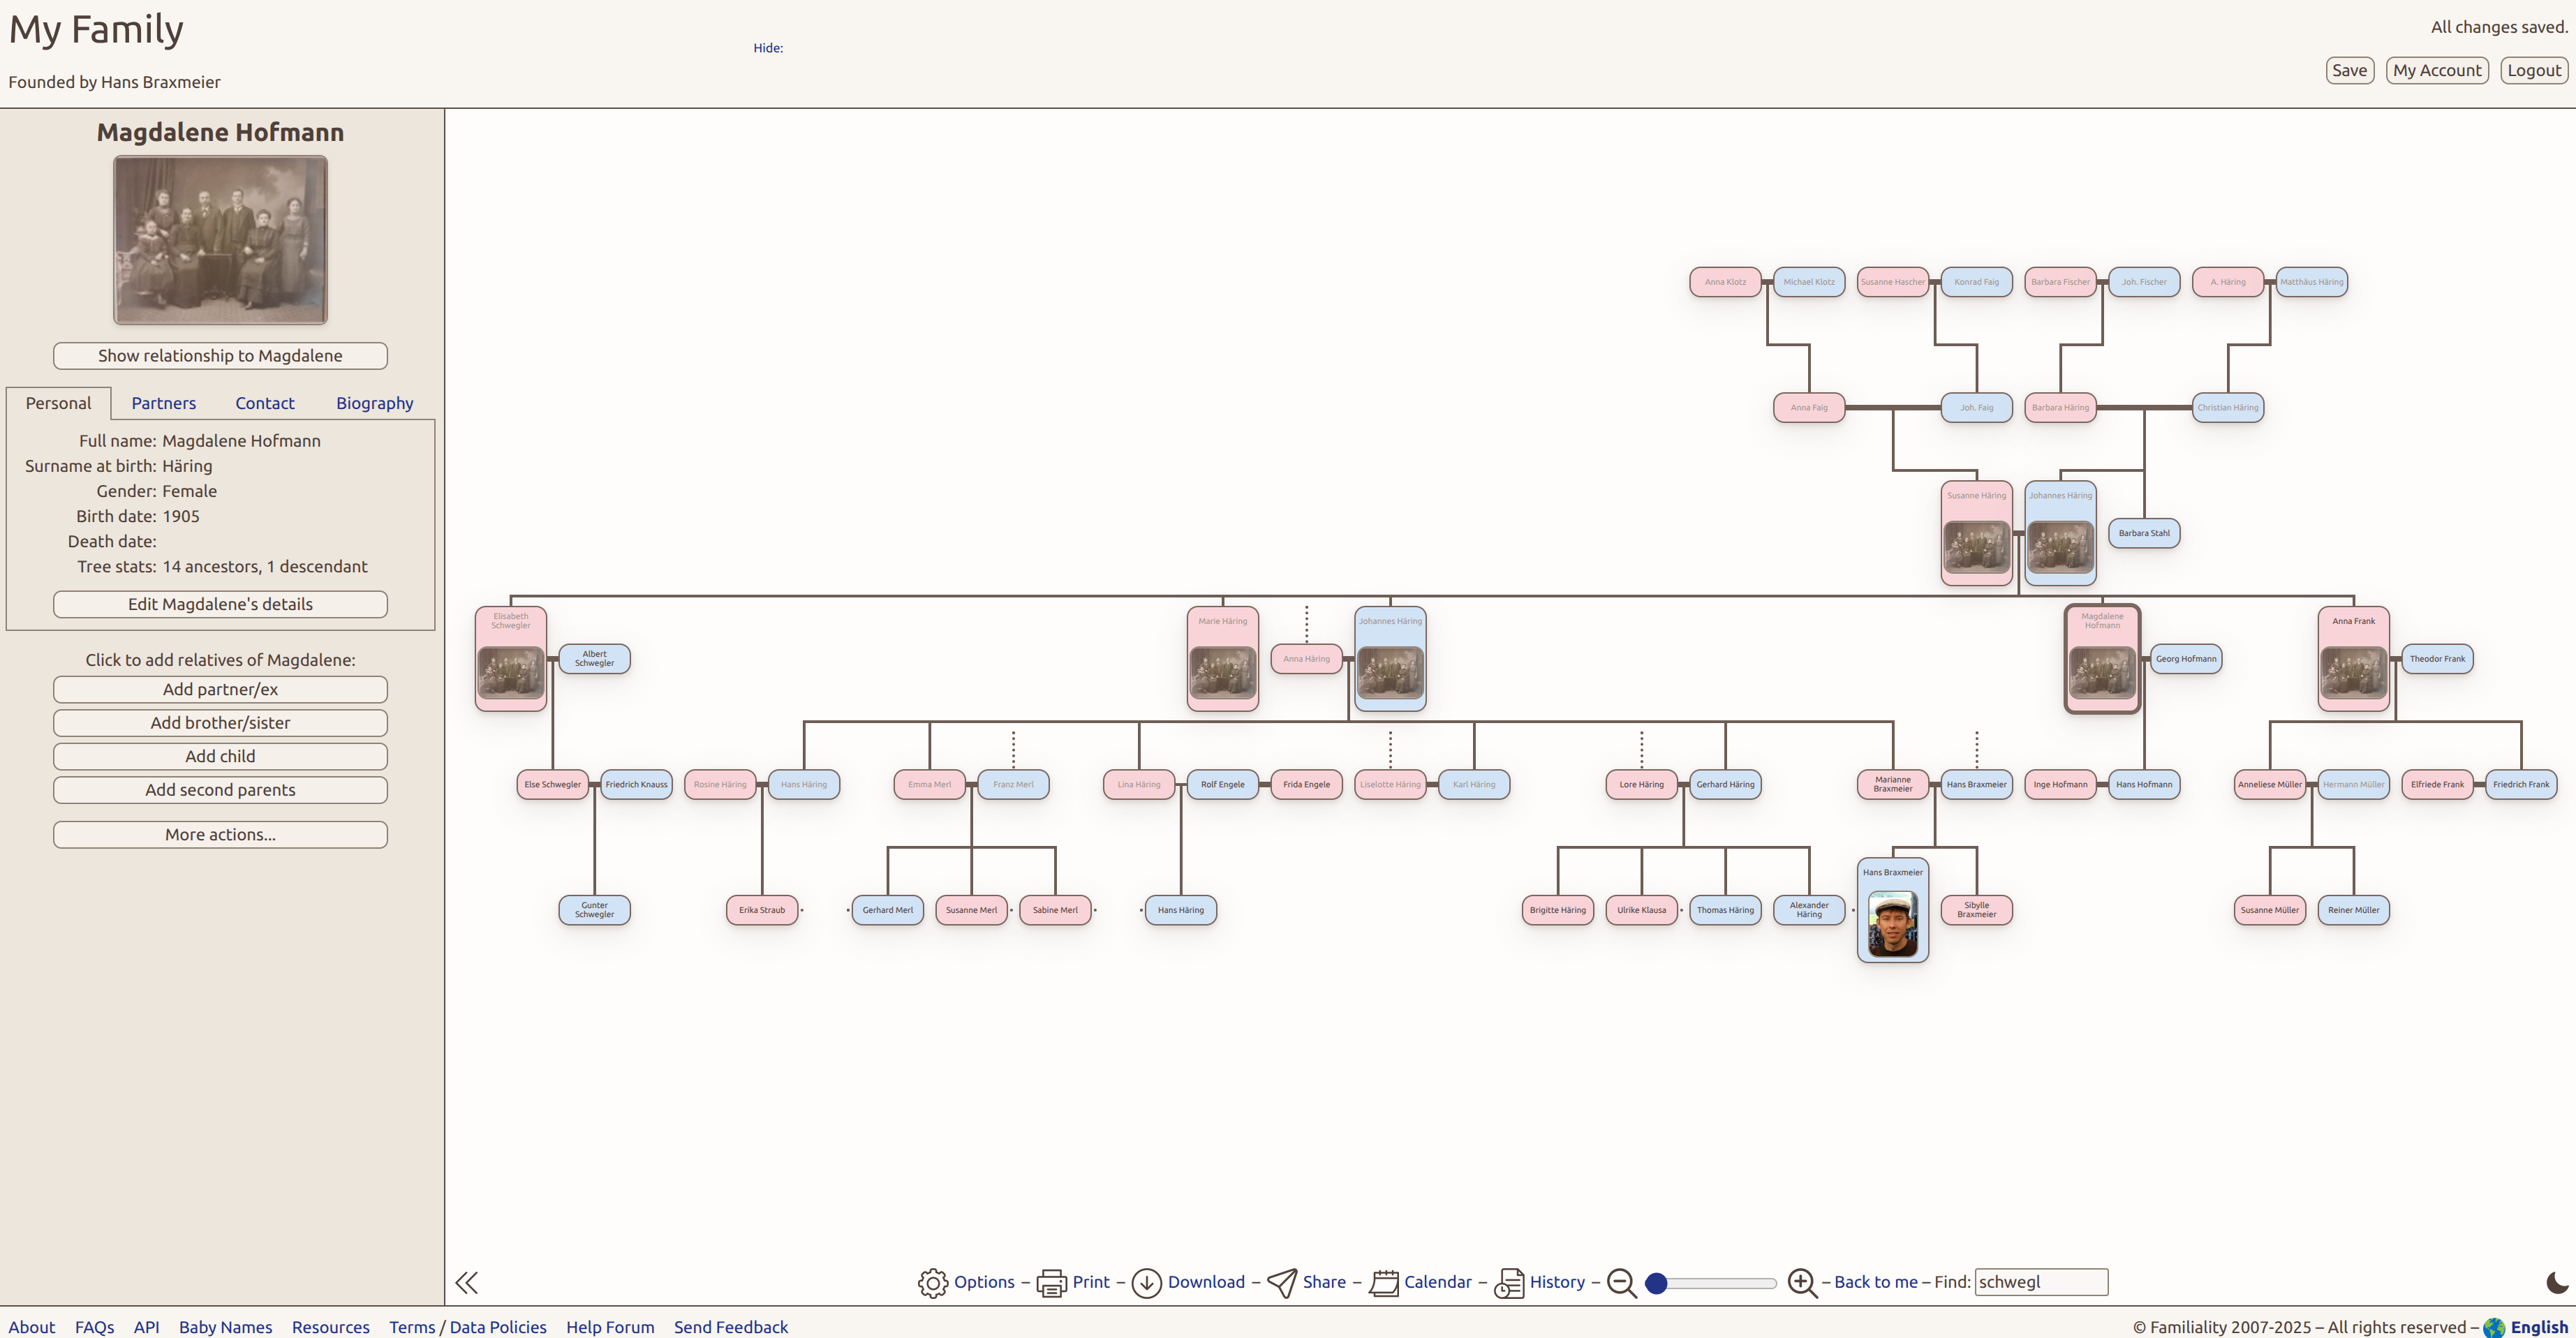Screen dimensions: 2576x1338
Task: Click the Print printer icon
Action: click(x=1051, y=1283)
